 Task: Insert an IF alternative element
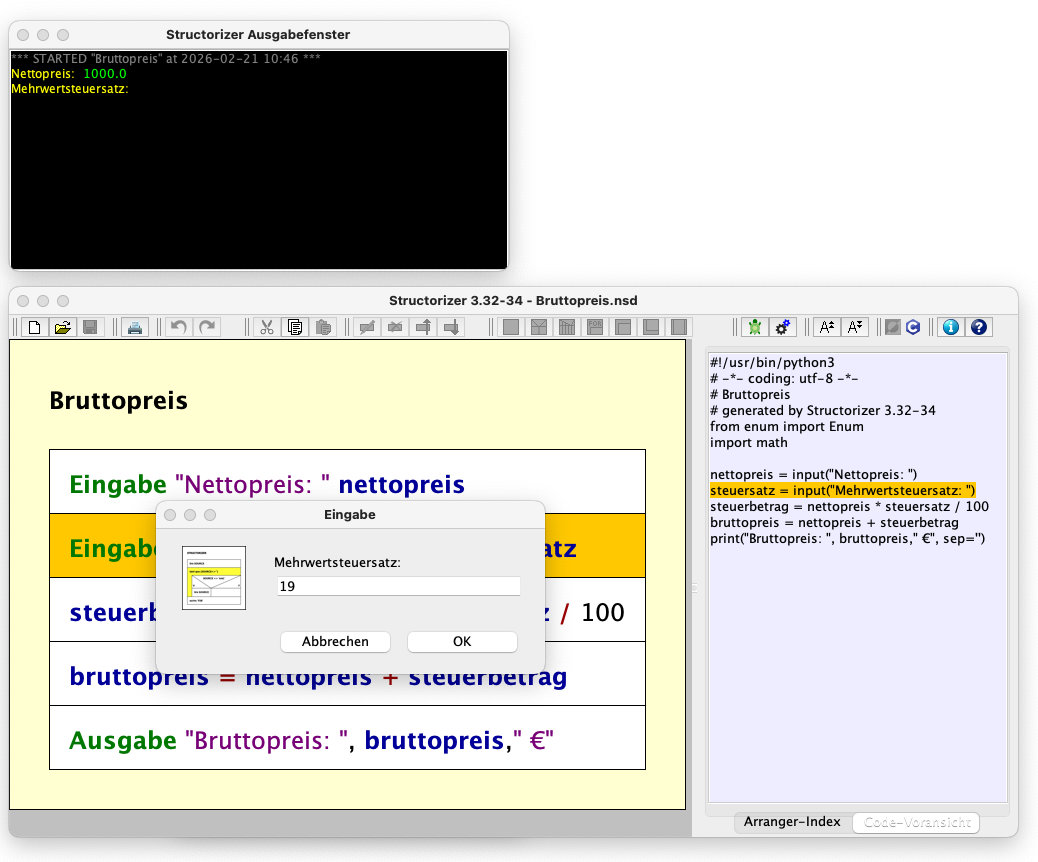click(540, 327)
